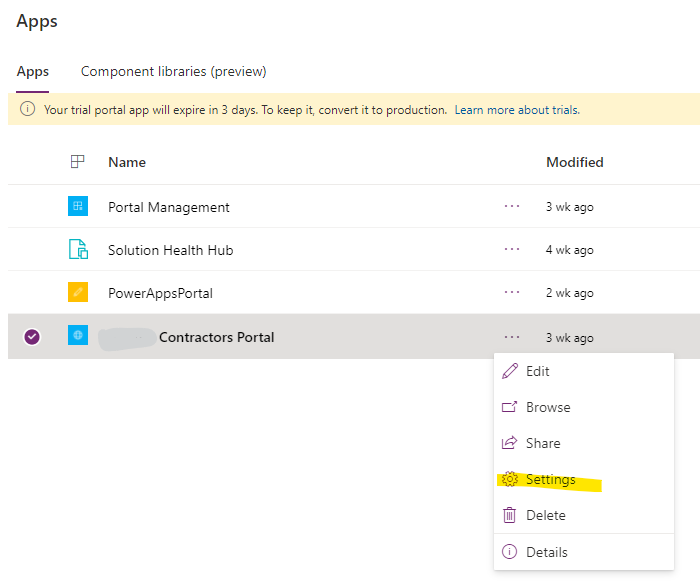700x584 pixels.
Task: Click the 2 wk ago modified value
Action: (x=570, y=293)
